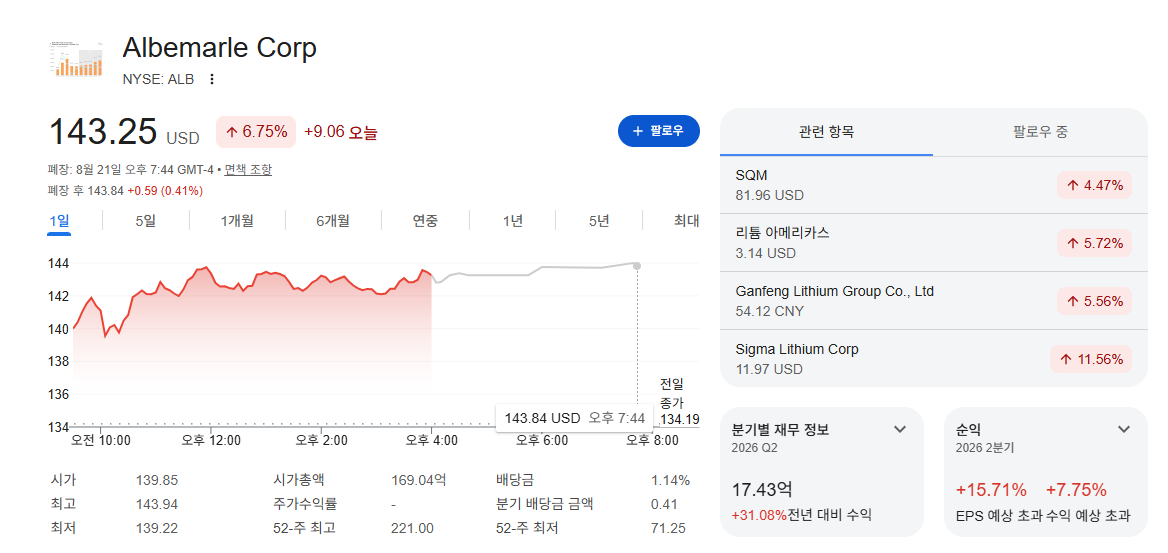Viewport: 1168px width, 553px height.
Task: Click the 6.75% up-arrow change badge
Action: [x=256, y=132]
